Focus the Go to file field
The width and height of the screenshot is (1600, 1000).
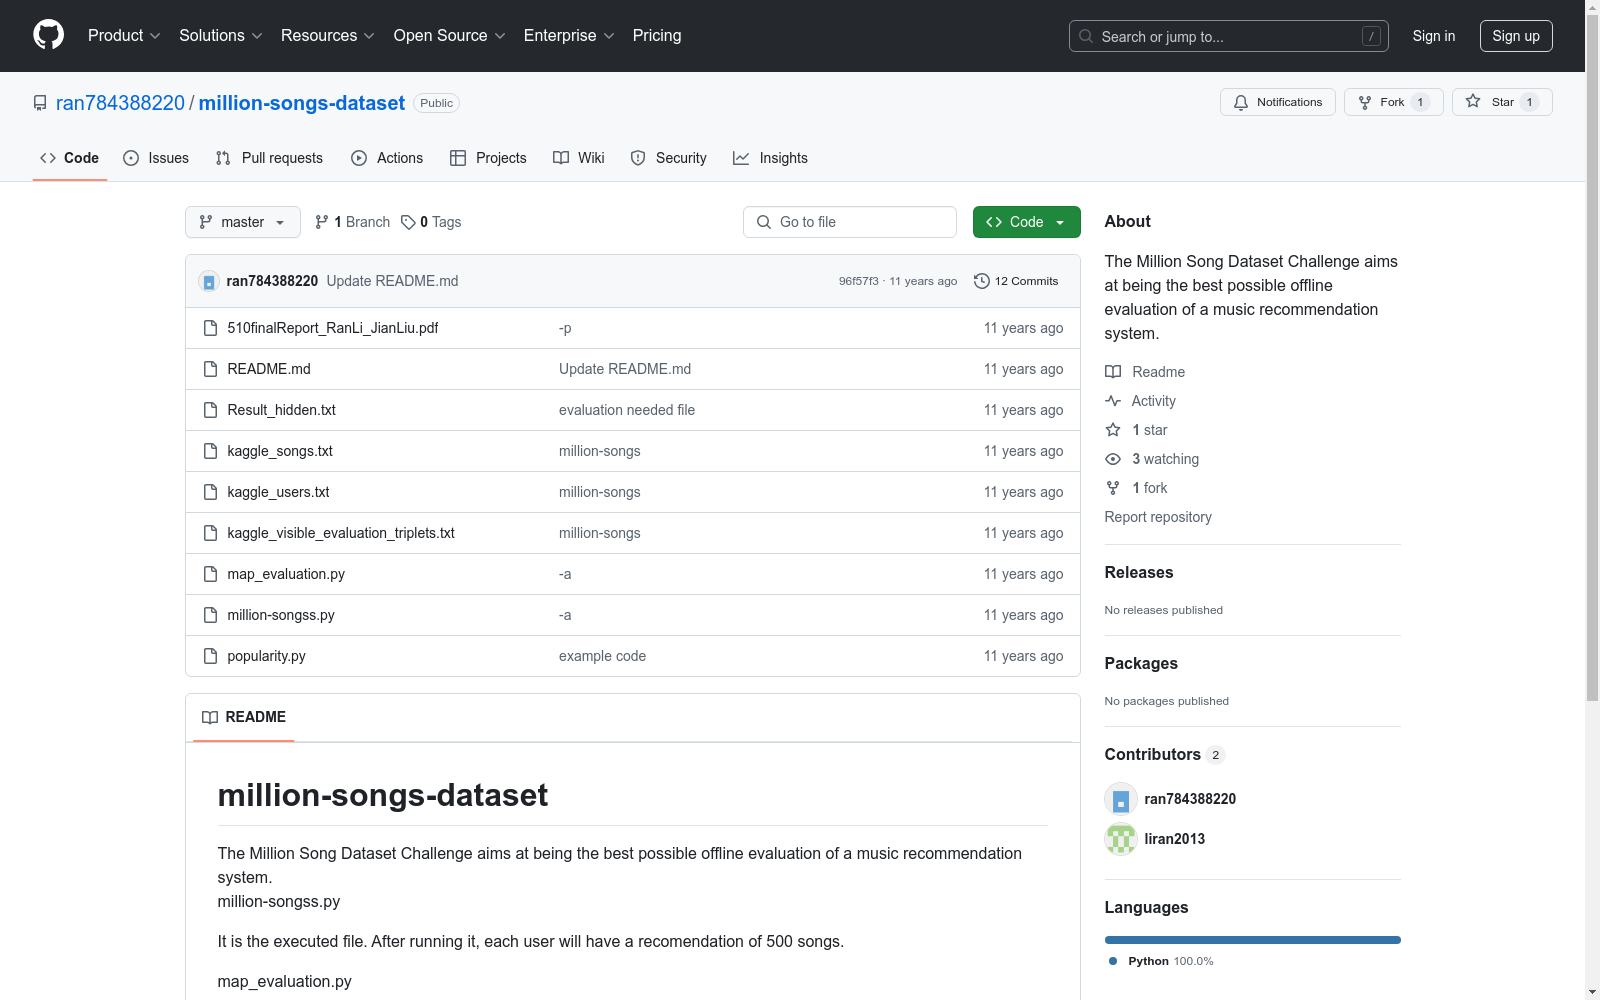(850, 222)
